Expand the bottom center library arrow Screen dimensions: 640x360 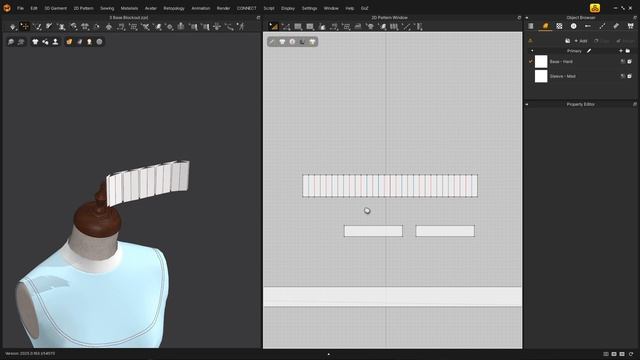329,354
